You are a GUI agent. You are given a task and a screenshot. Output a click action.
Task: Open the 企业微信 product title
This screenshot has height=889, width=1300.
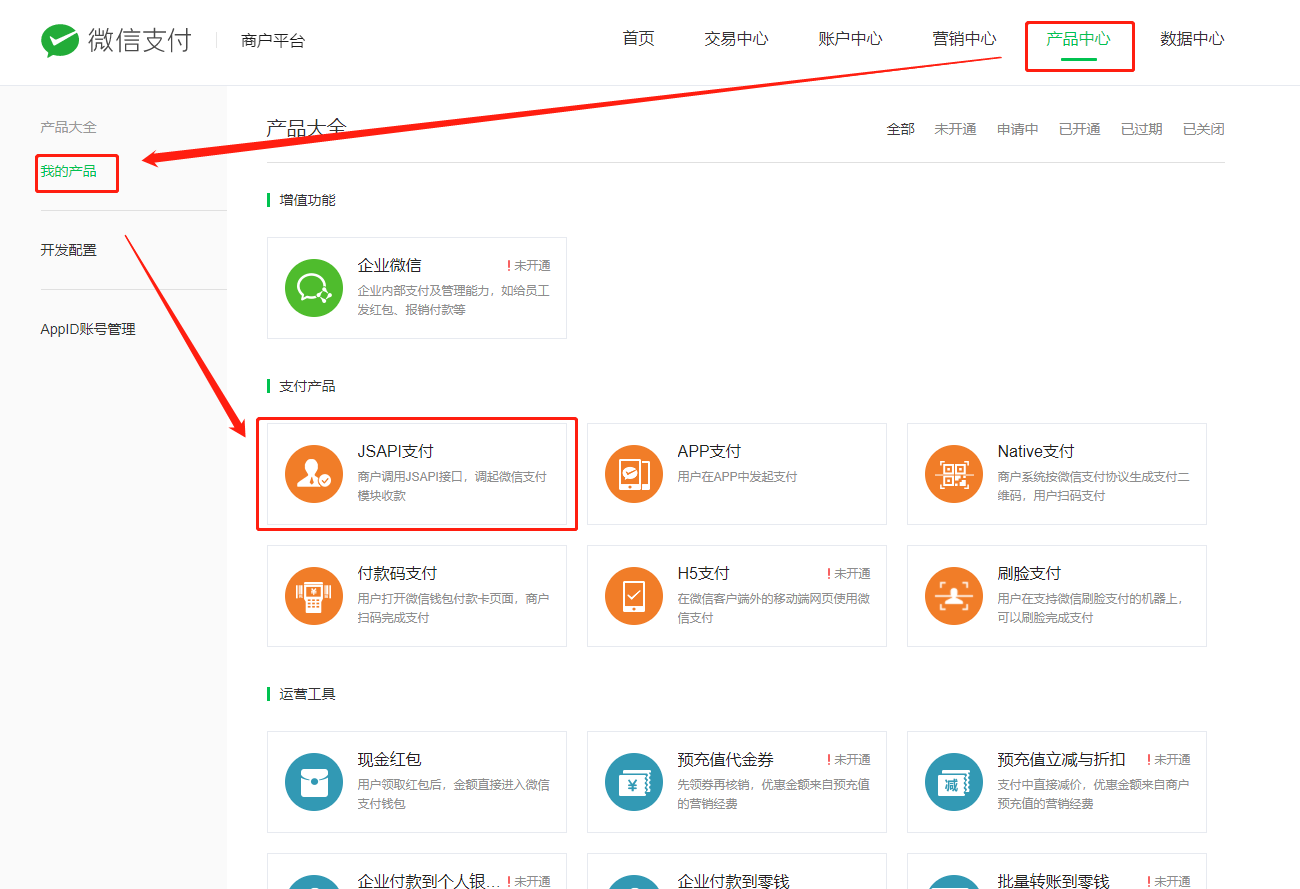389,265
